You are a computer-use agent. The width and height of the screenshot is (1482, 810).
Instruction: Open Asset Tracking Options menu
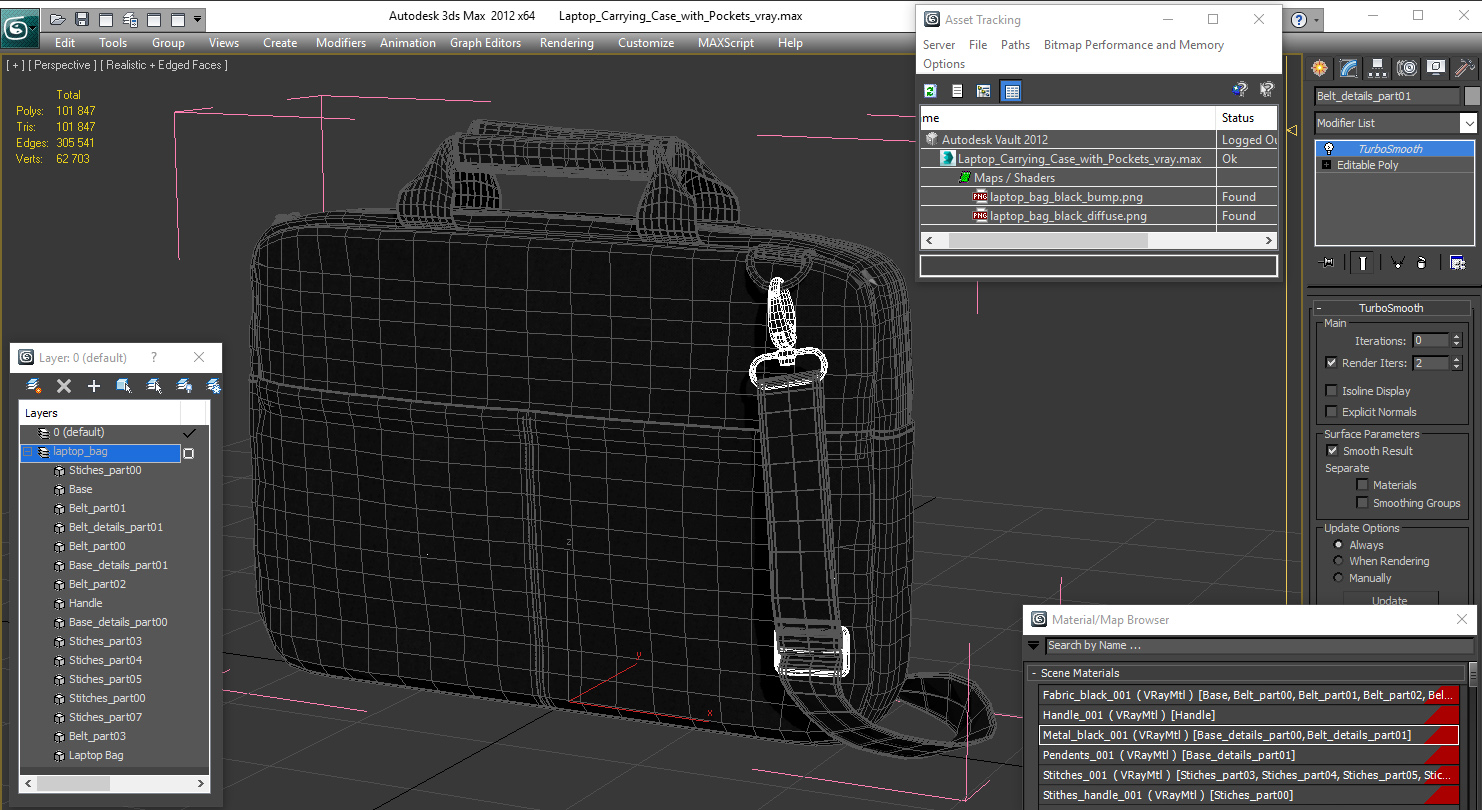click(944, 64)
